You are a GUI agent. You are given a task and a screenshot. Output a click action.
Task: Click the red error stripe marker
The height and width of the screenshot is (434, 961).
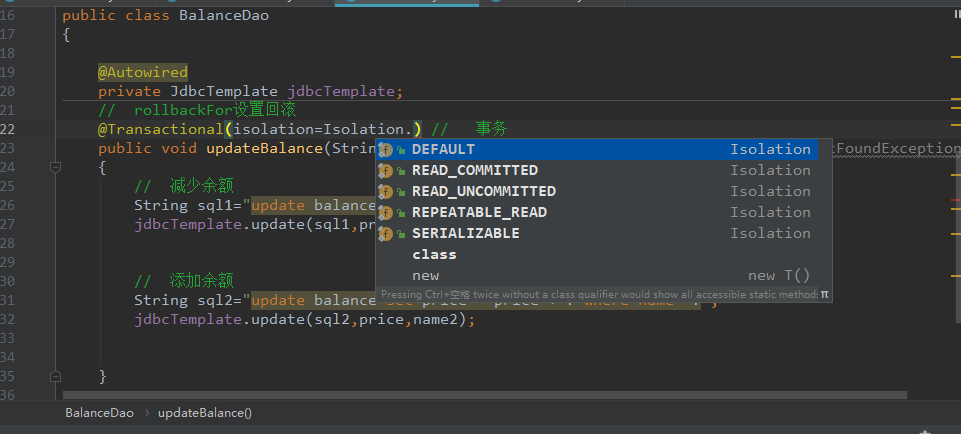(955, 200)
